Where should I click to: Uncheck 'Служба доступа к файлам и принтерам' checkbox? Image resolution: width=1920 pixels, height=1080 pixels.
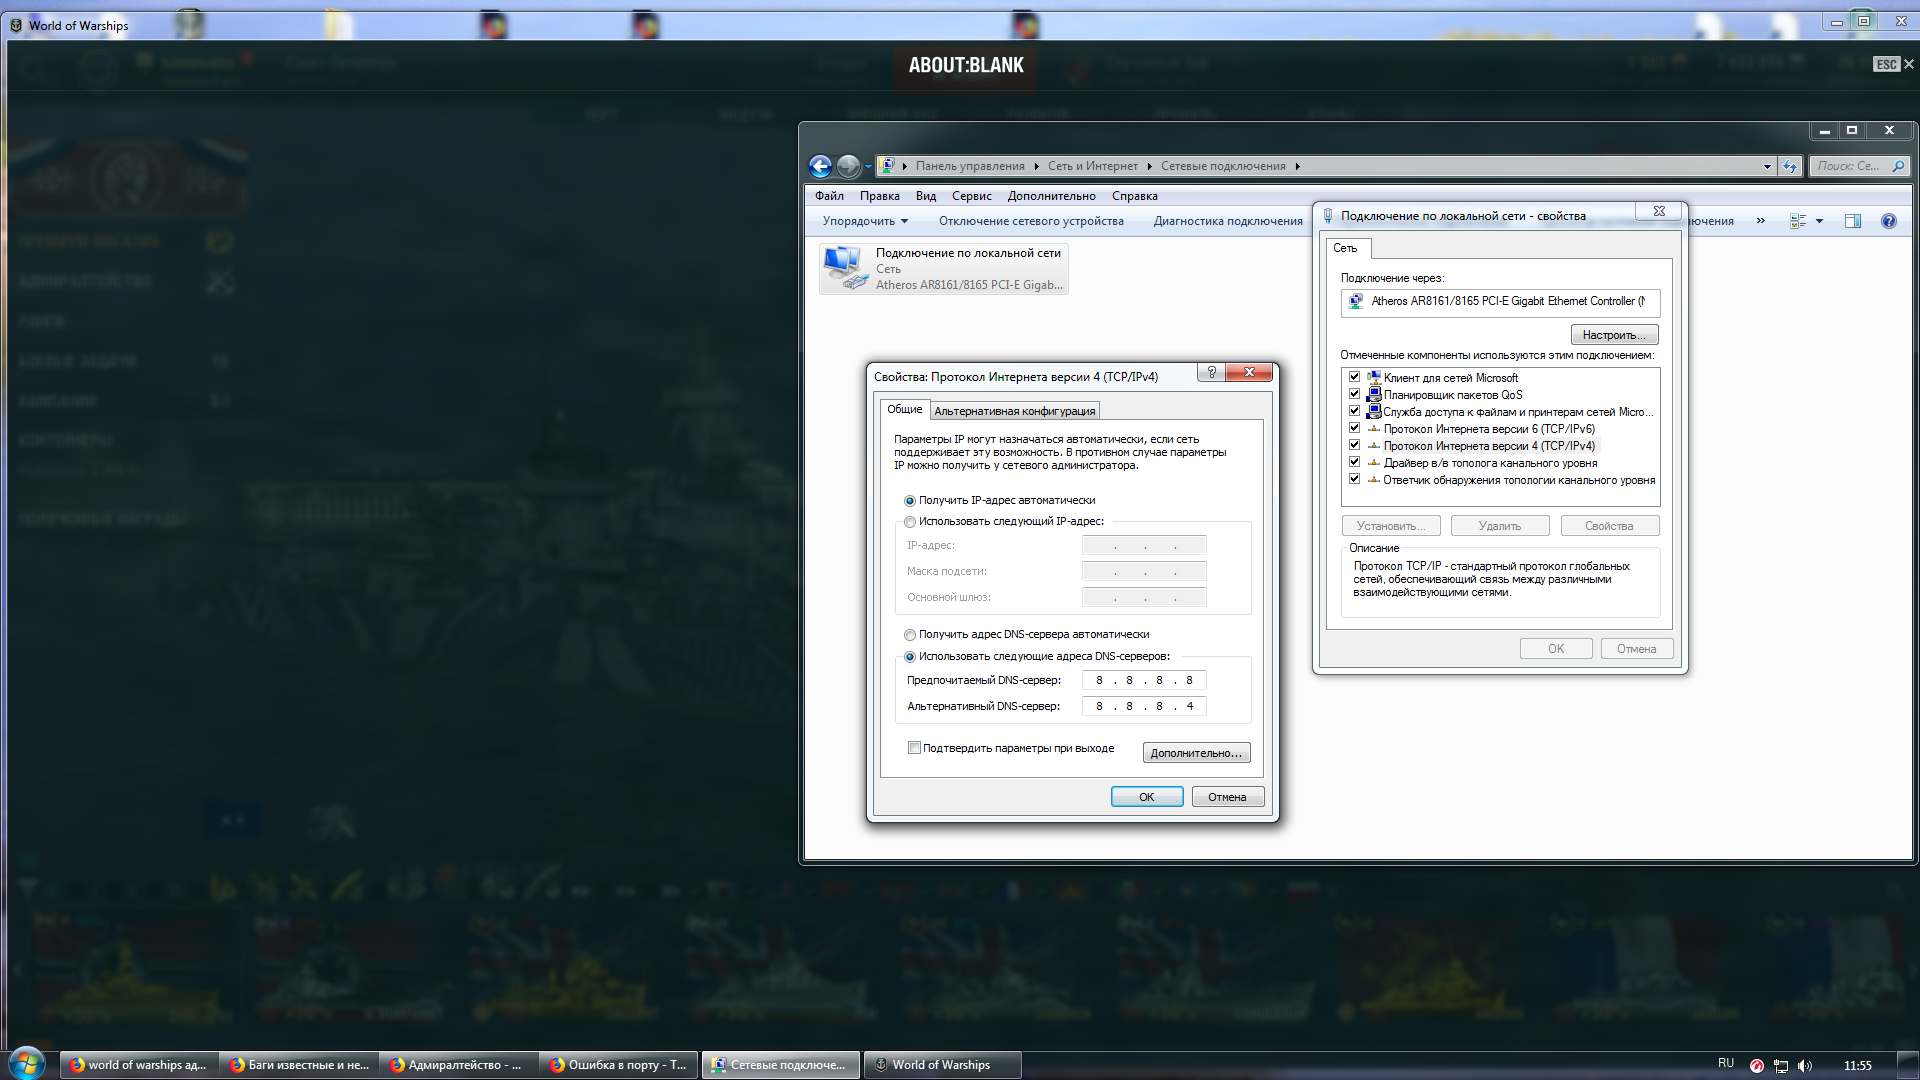(x=1354, y=411)
